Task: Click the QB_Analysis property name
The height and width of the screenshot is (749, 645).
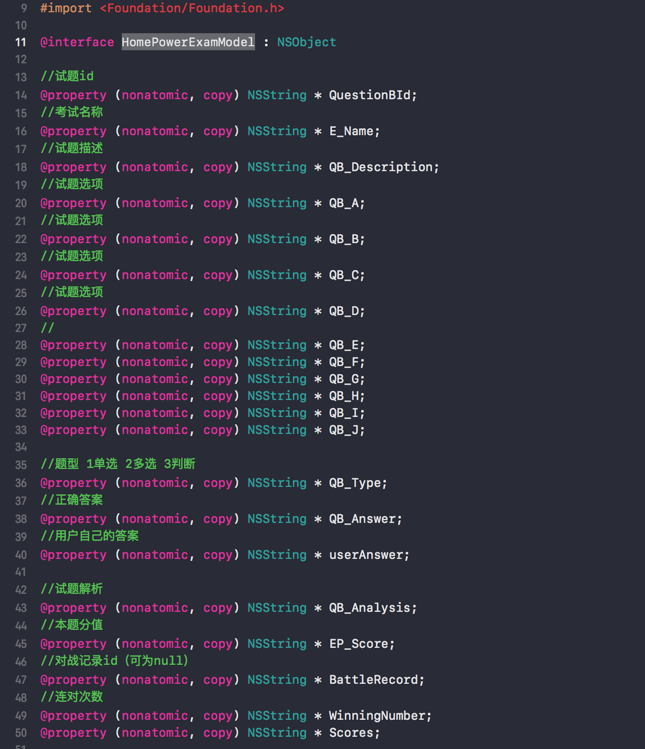Action: (369, 608)
